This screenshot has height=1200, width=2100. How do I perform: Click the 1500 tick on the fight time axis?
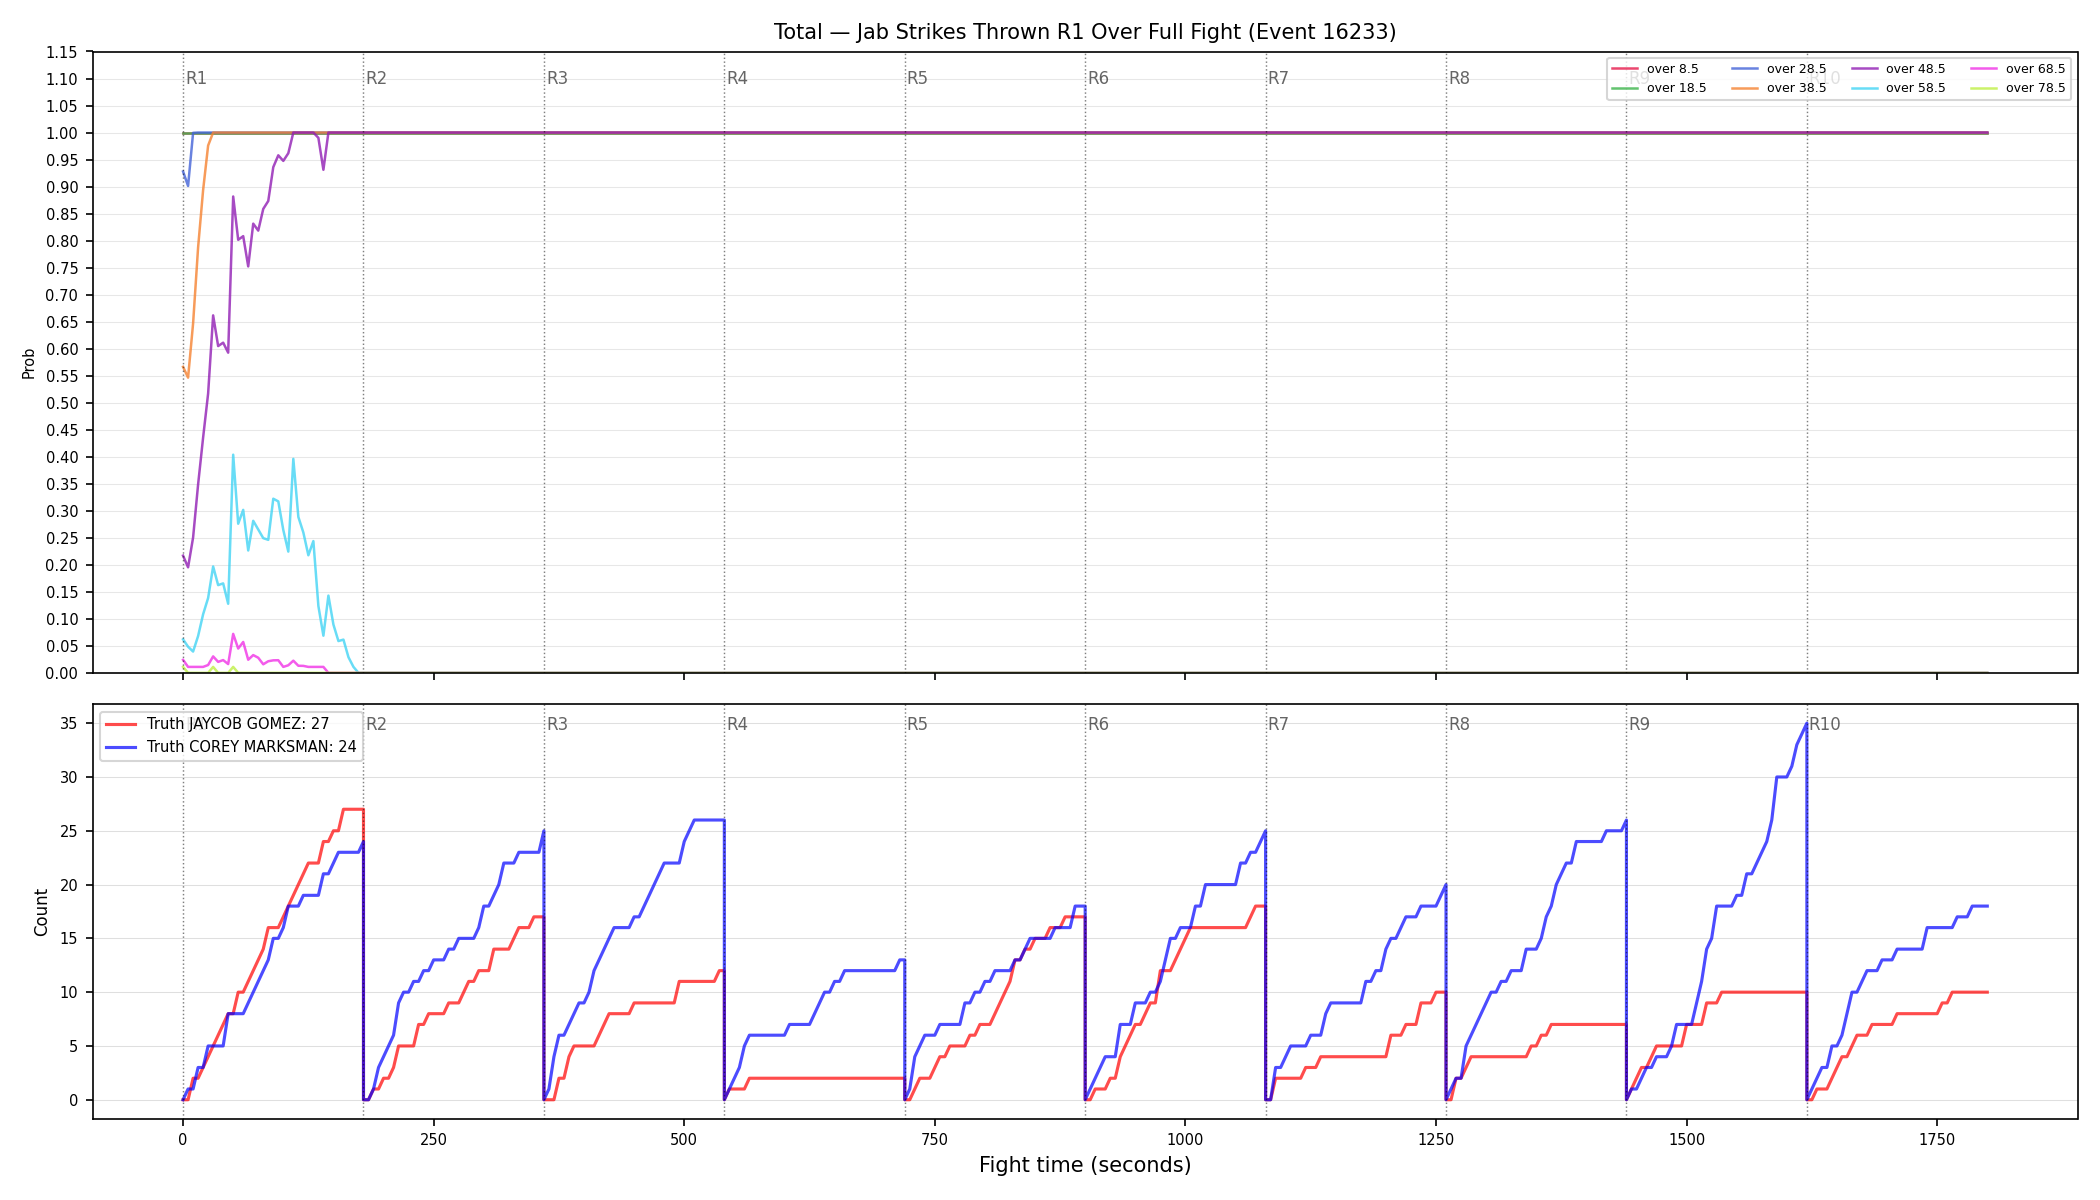tap(1687, 1139)
